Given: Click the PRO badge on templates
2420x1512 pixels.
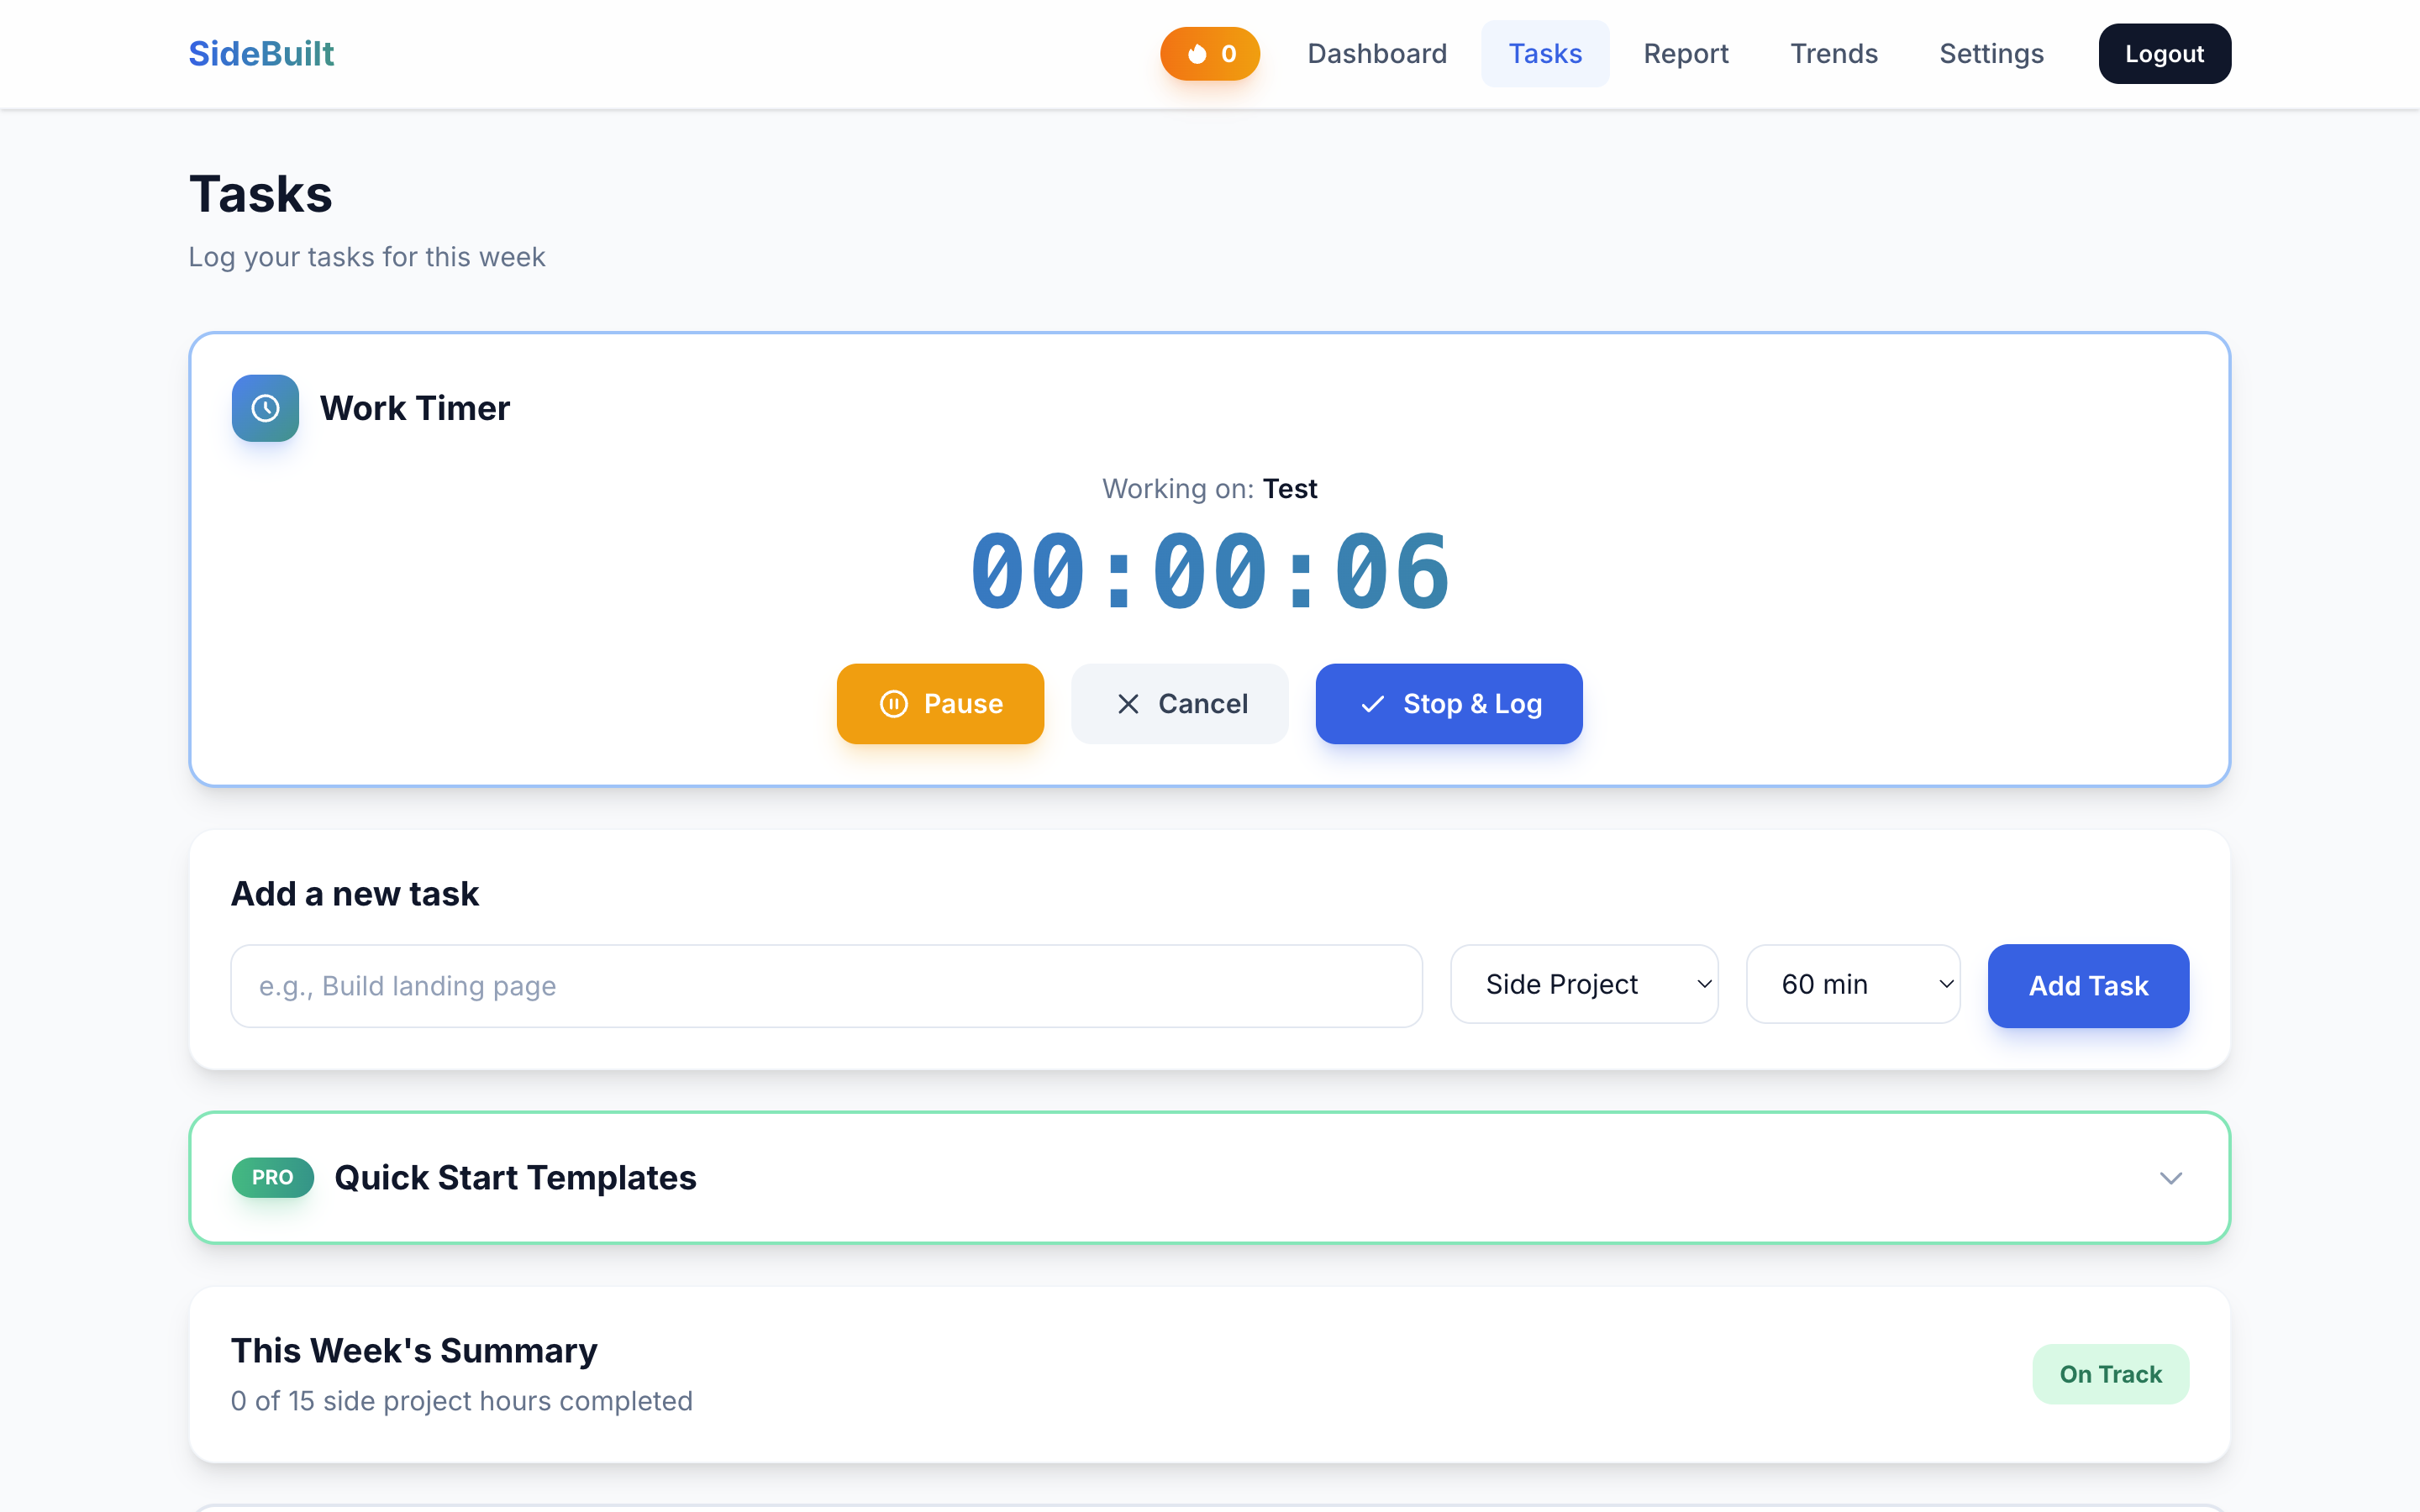Looking at the screenshot, I should tap(272, 1177).
